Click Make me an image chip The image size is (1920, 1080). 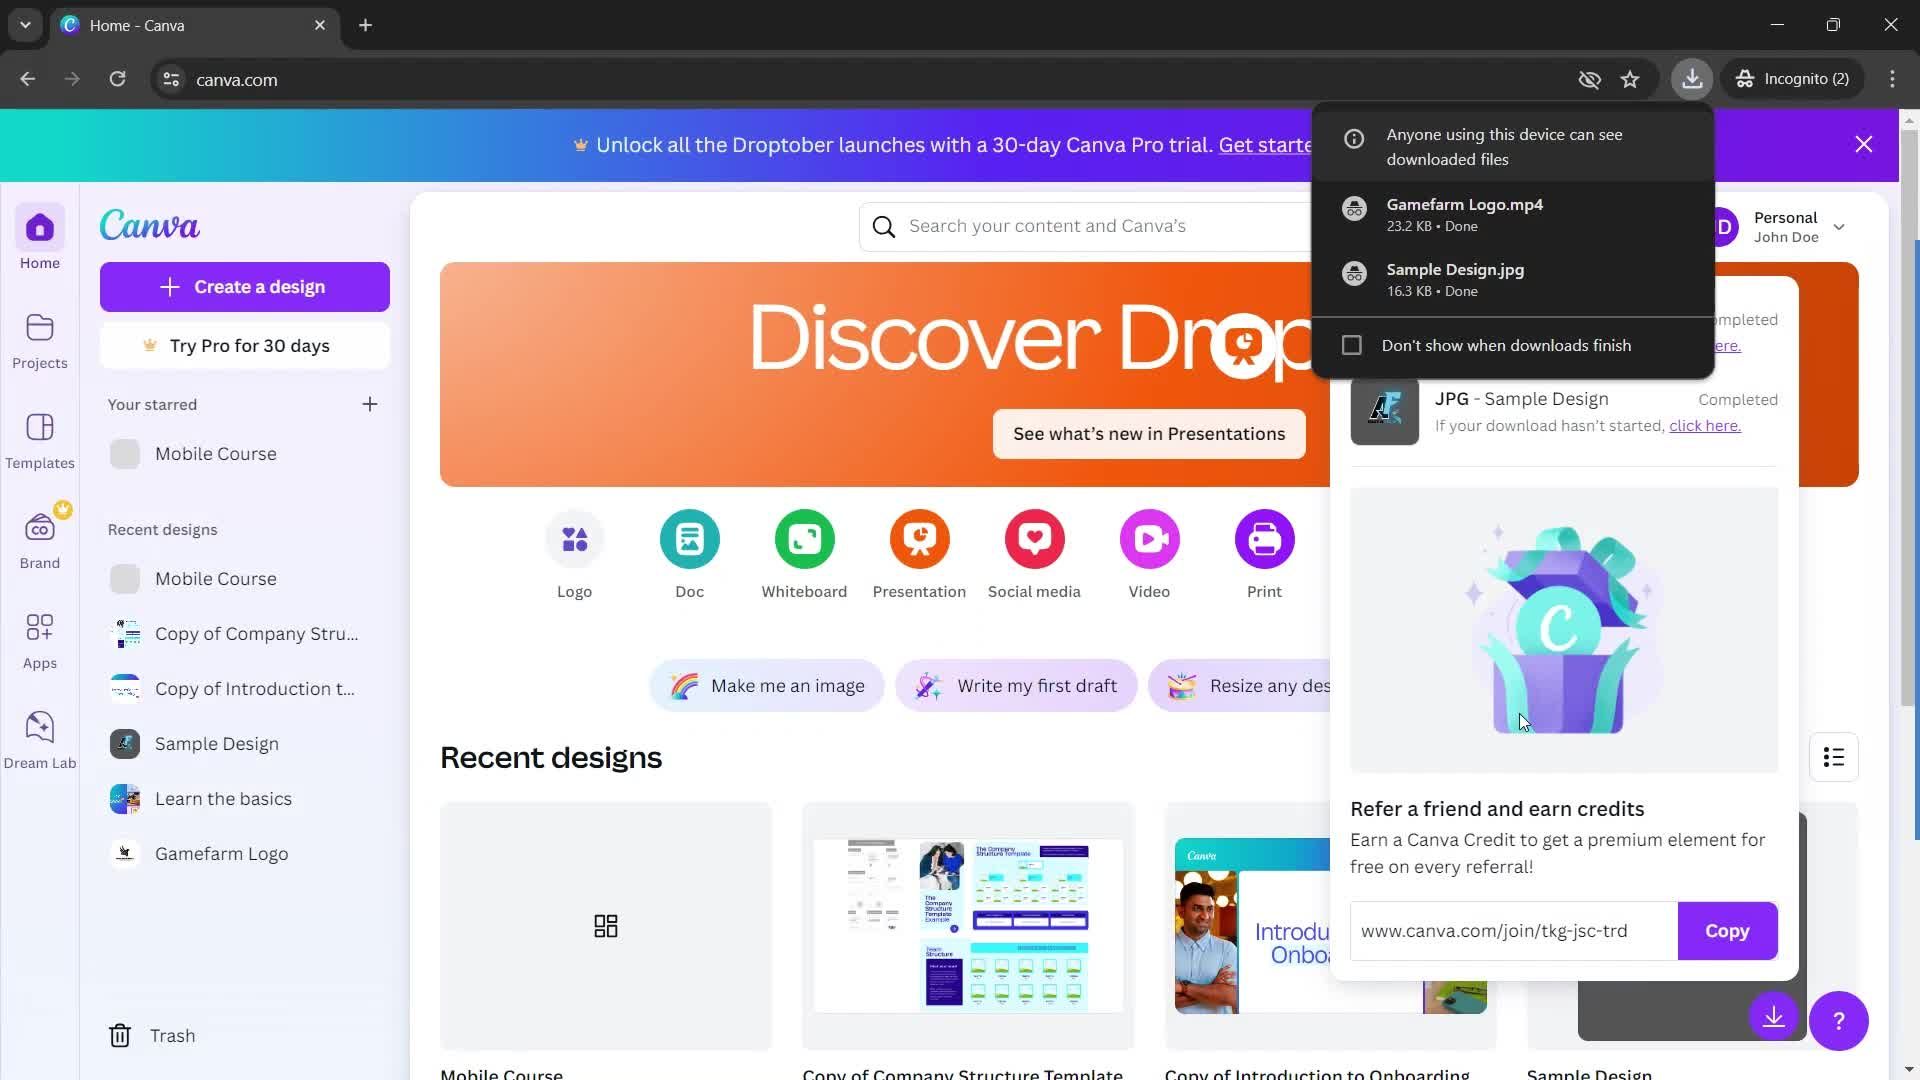(767, 686)
